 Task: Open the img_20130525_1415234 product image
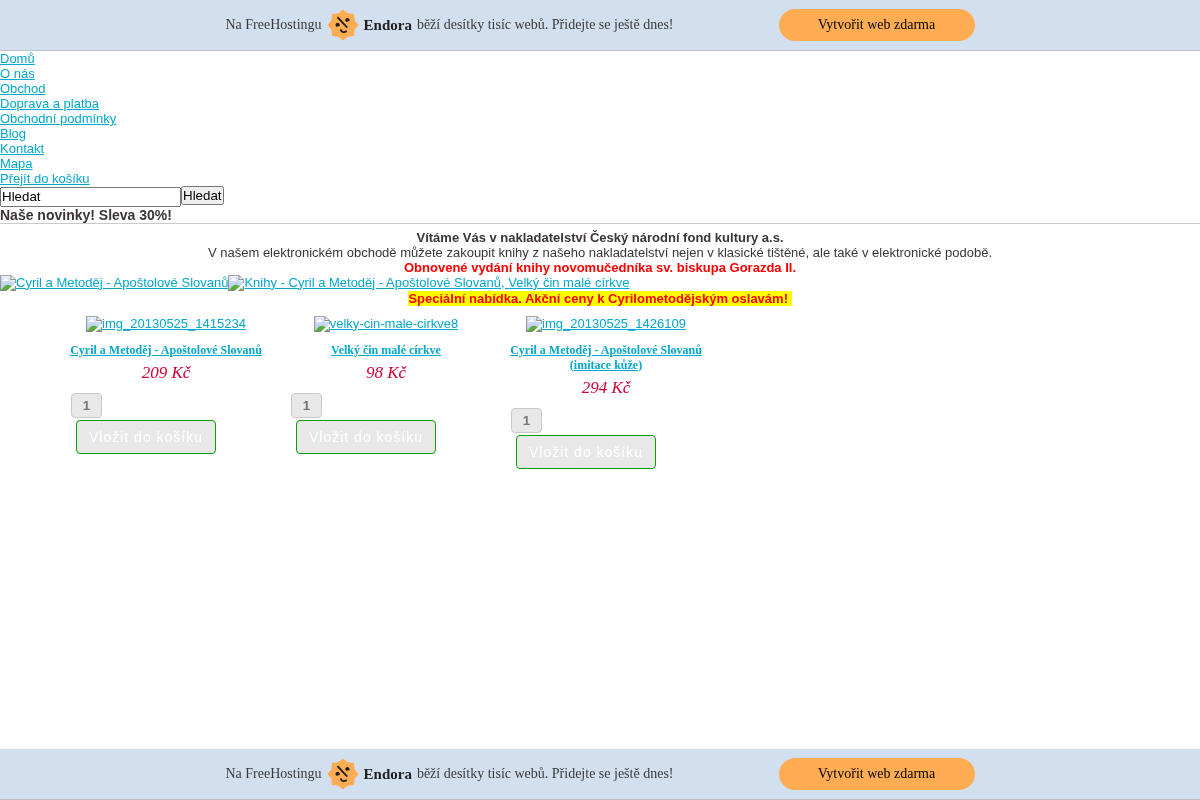coord(166,324)
